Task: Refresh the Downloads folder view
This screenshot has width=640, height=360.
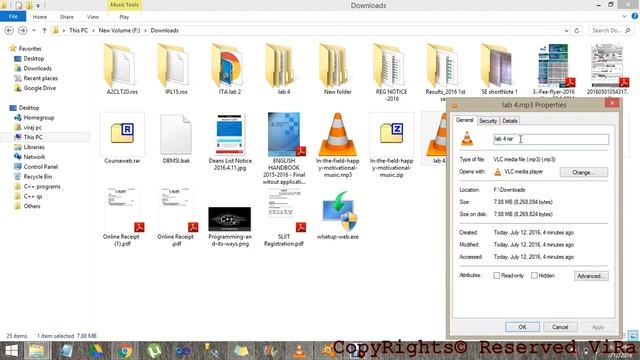Action: click(577, 30)
